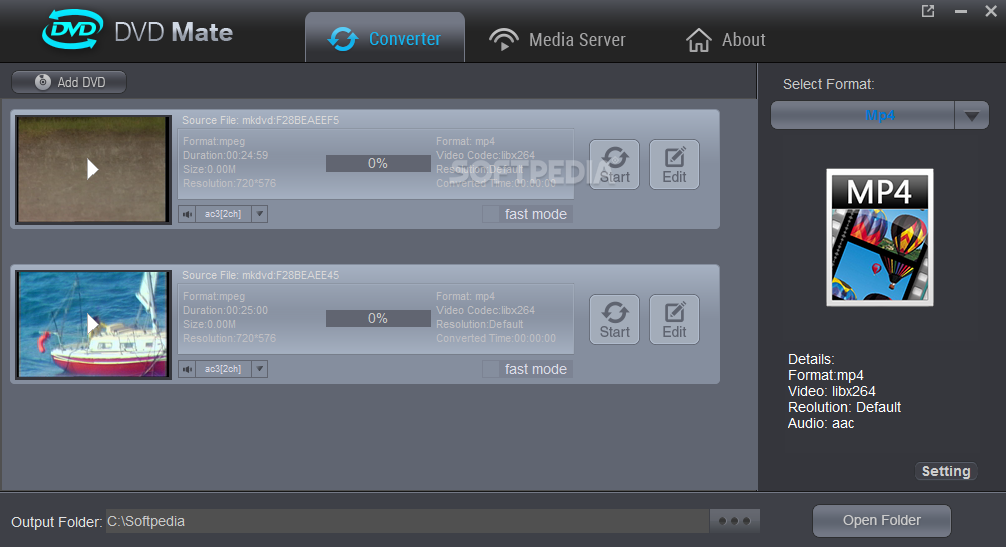This screenshot has width=1006, height=547.
Task: Edit the F28BEAEEF5 video
Action: (674, 164)
